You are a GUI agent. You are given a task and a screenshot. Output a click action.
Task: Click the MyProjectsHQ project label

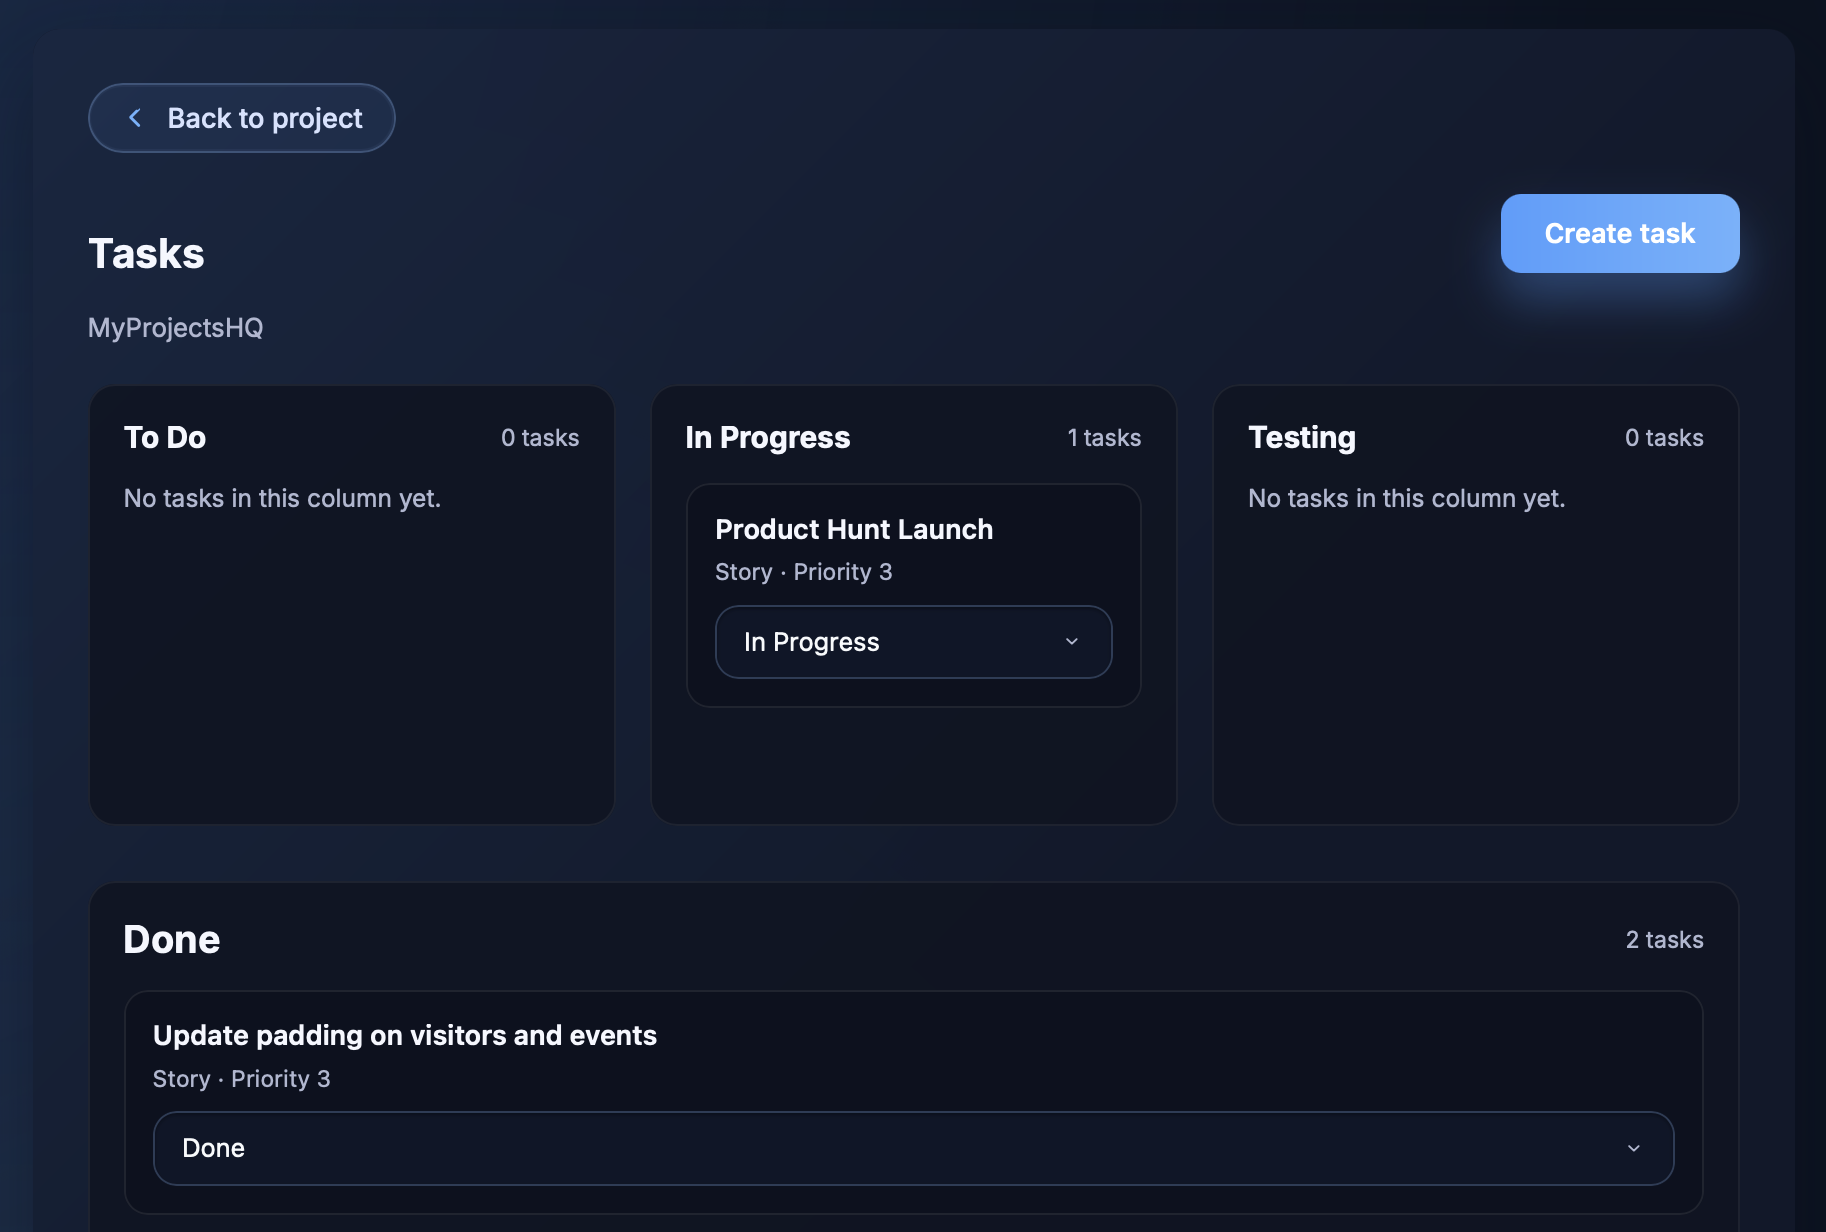point(174,327)
